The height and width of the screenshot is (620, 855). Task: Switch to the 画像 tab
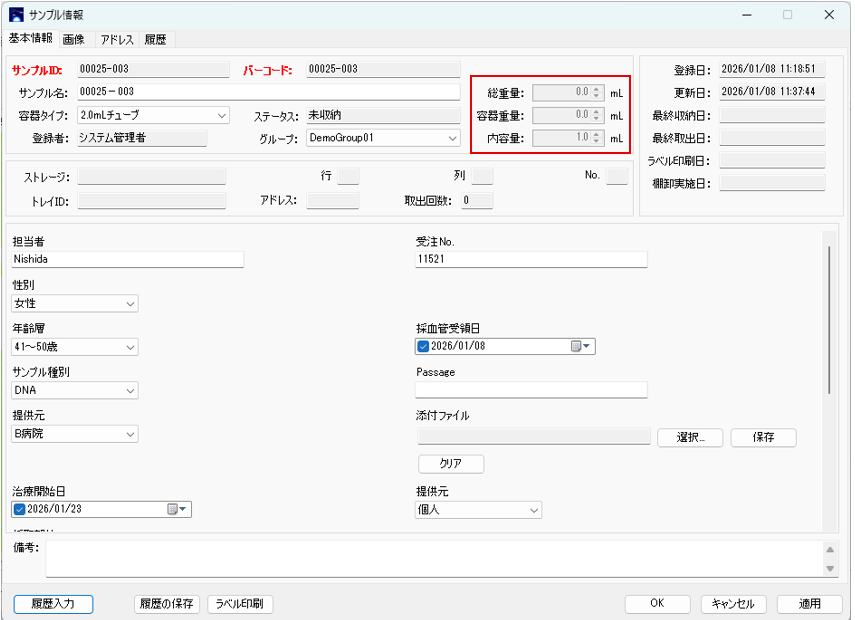[x=74, y=39]
